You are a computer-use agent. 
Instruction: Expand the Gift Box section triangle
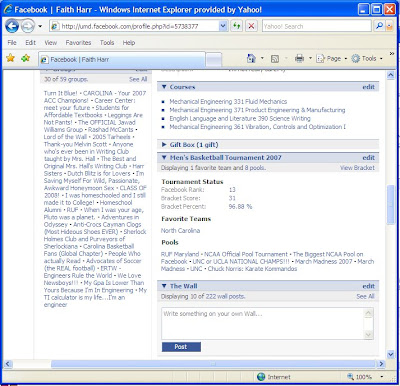pyautogui.click(x=164, y=145)
